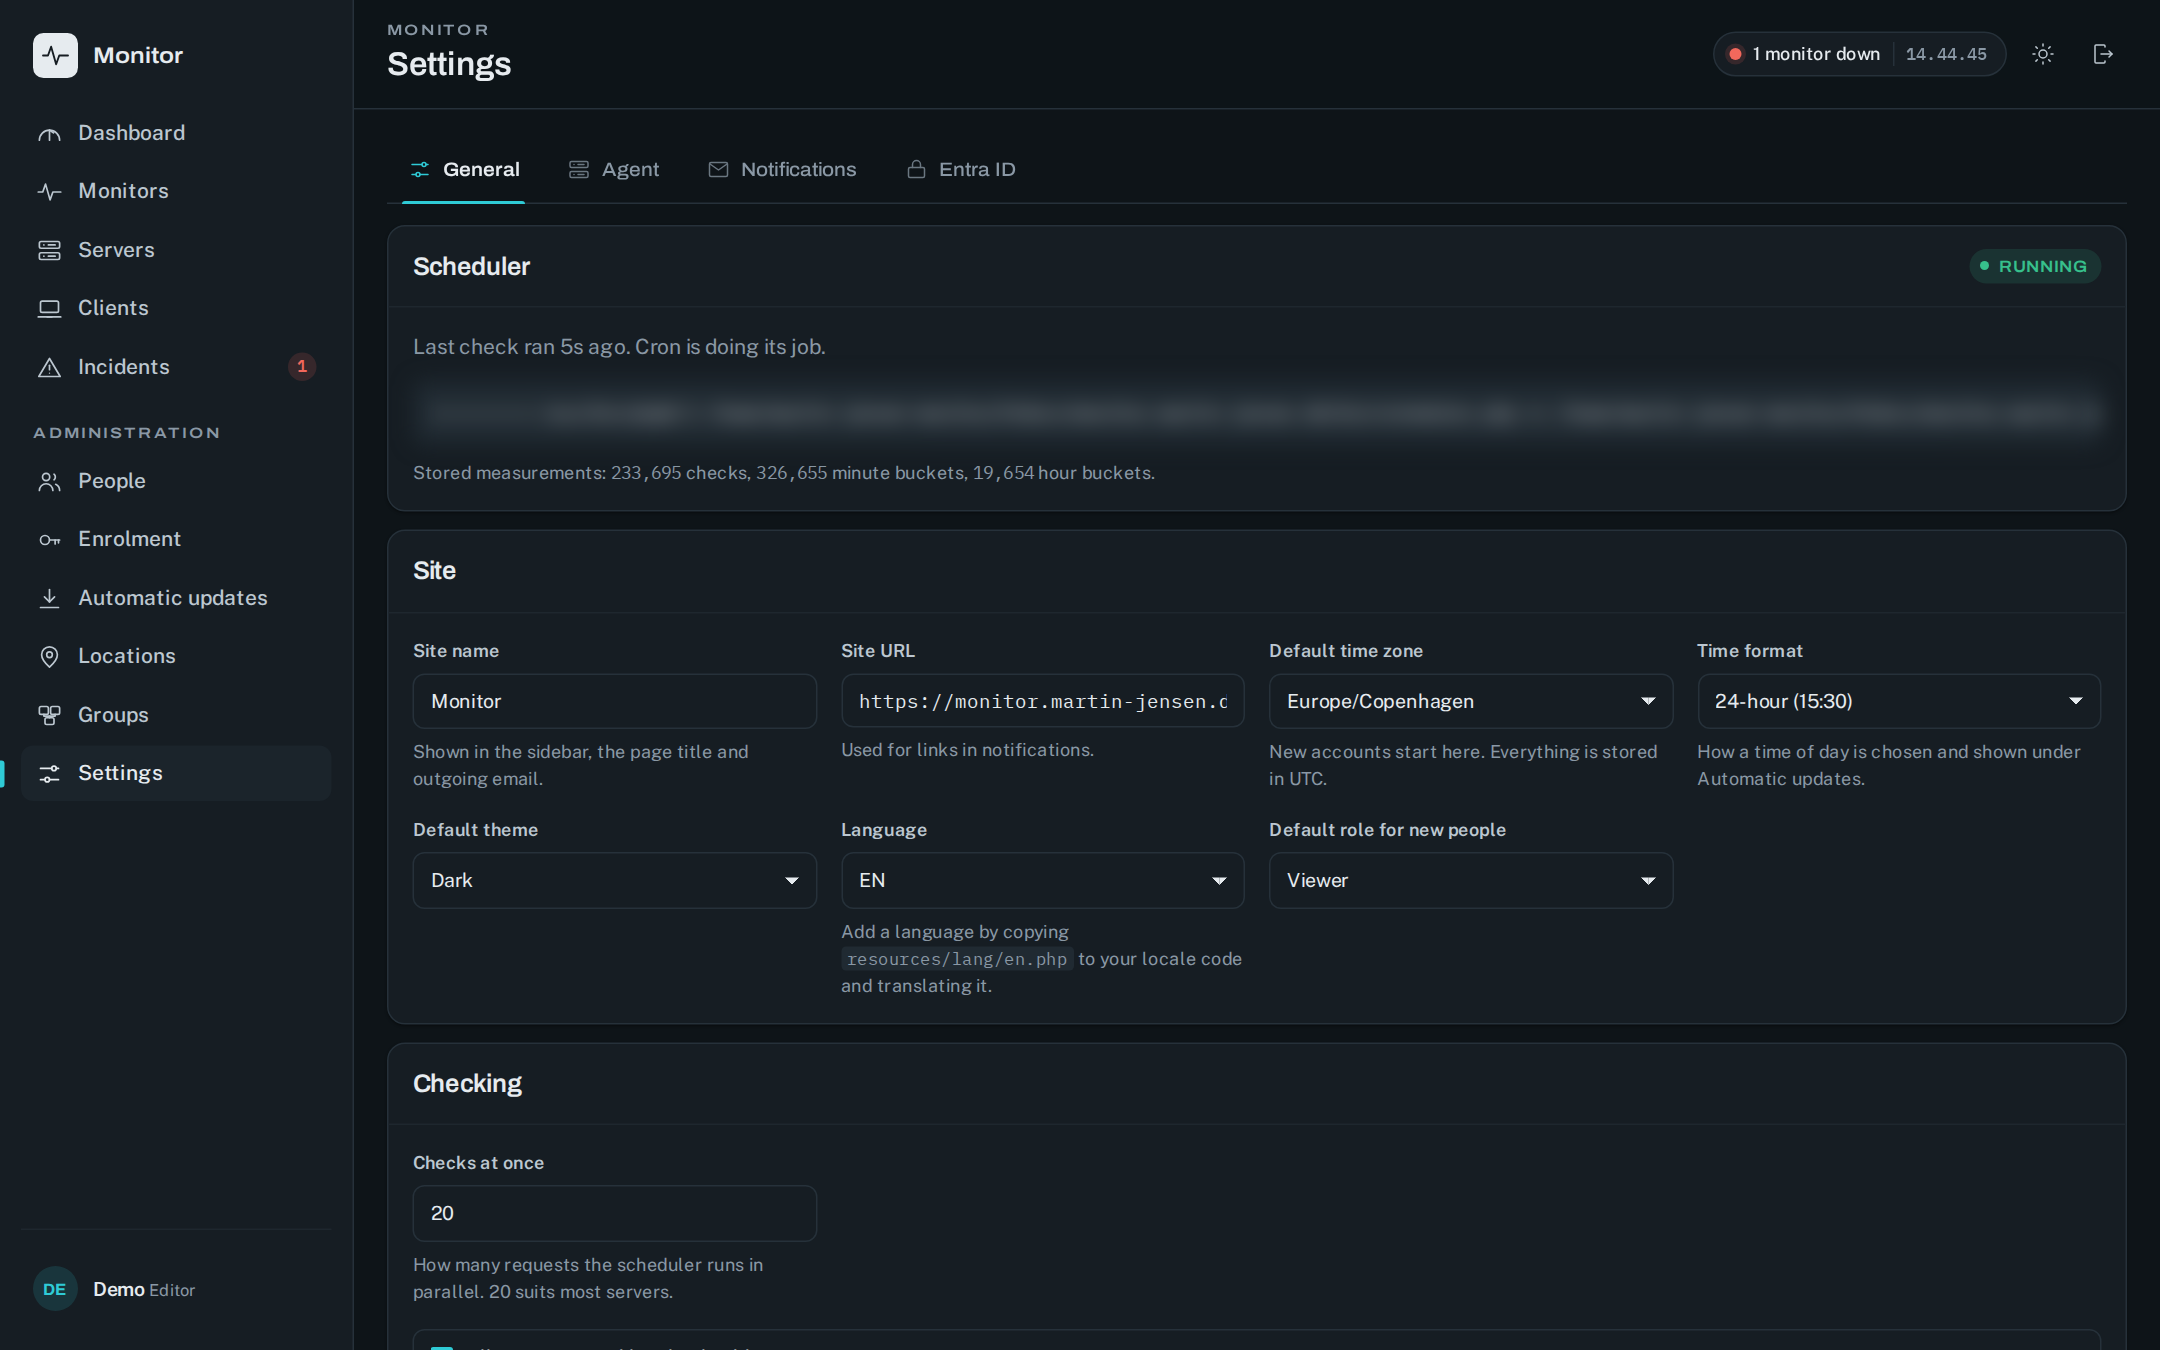Open the Language dropdown
Viewport: 2160px width, 1350px height.
click(1043, 880)
